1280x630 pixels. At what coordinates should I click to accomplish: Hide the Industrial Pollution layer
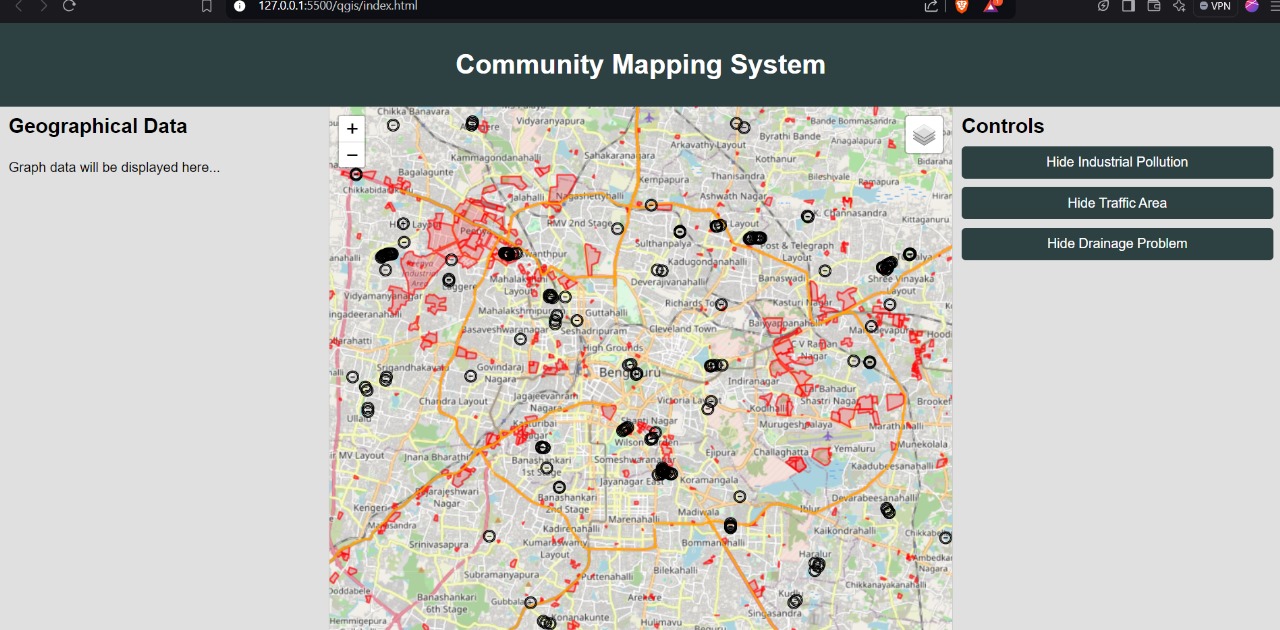click(x=1117, y=162)
